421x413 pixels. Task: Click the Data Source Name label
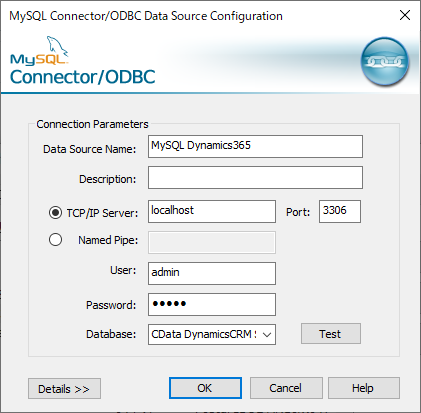point(90,149)
